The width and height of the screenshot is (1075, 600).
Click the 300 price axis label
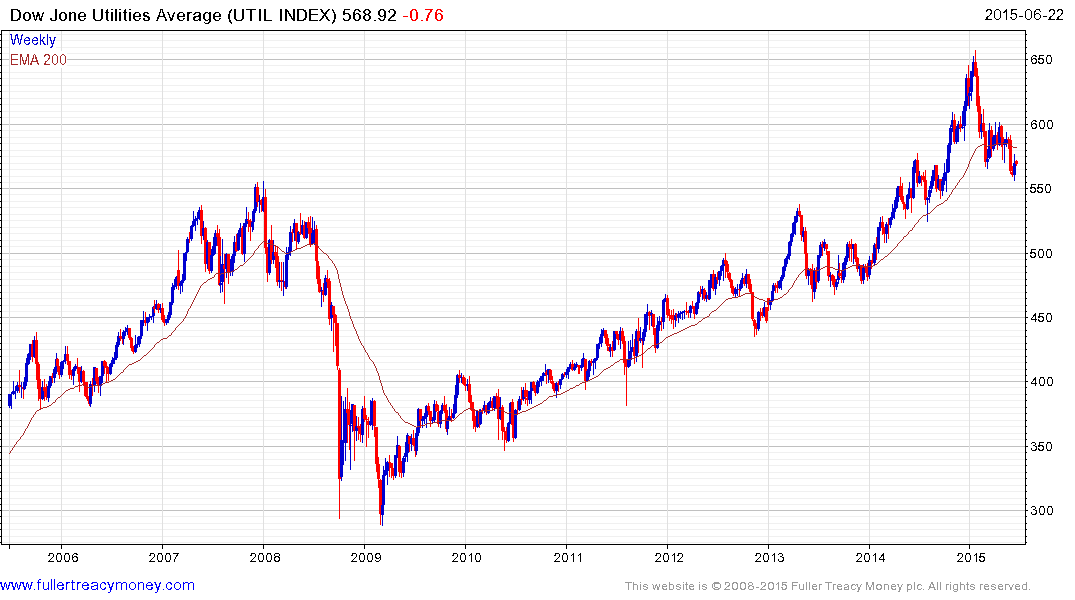pos(1041,511)
